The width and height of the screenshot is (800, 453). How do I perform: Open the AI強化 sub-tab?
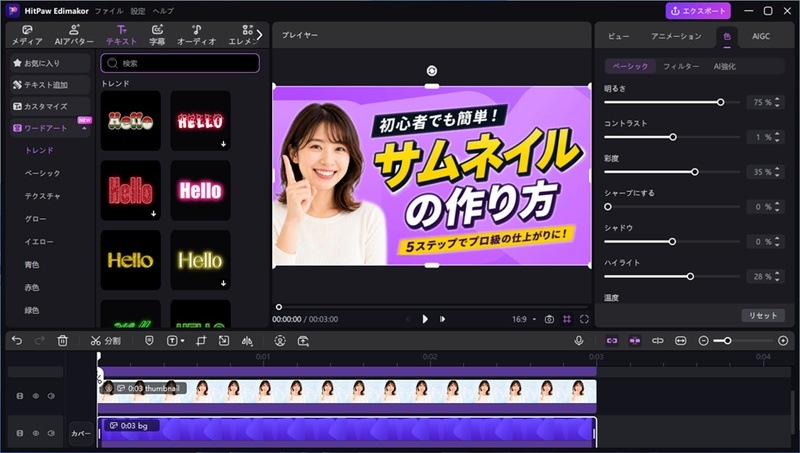(x=724, y=66)
